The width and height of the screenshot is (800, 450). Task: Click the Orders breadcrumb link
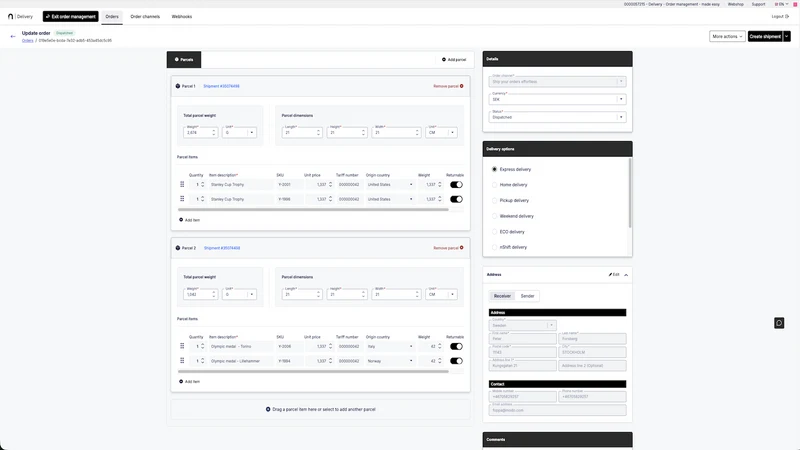[28, 40]
